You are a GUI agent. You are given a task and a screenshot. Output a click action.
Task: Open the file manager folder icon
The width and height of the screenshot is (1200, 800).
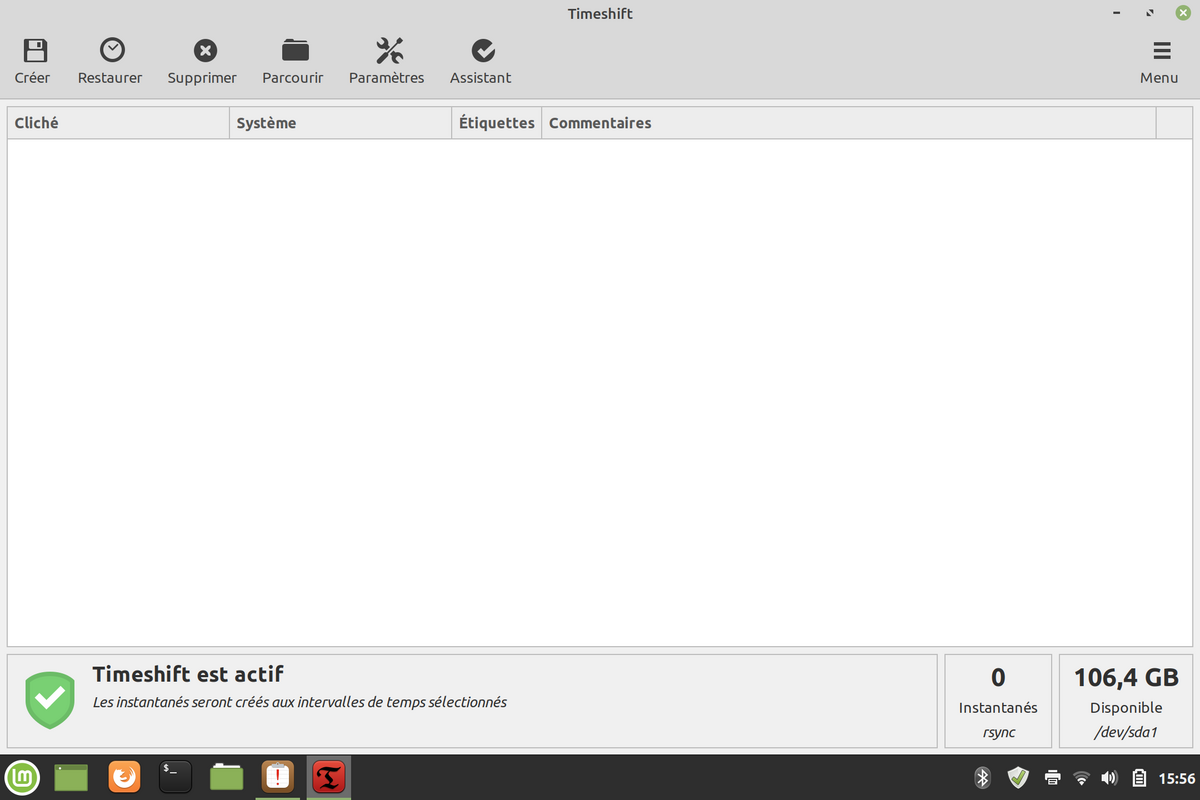pos(227,777)
